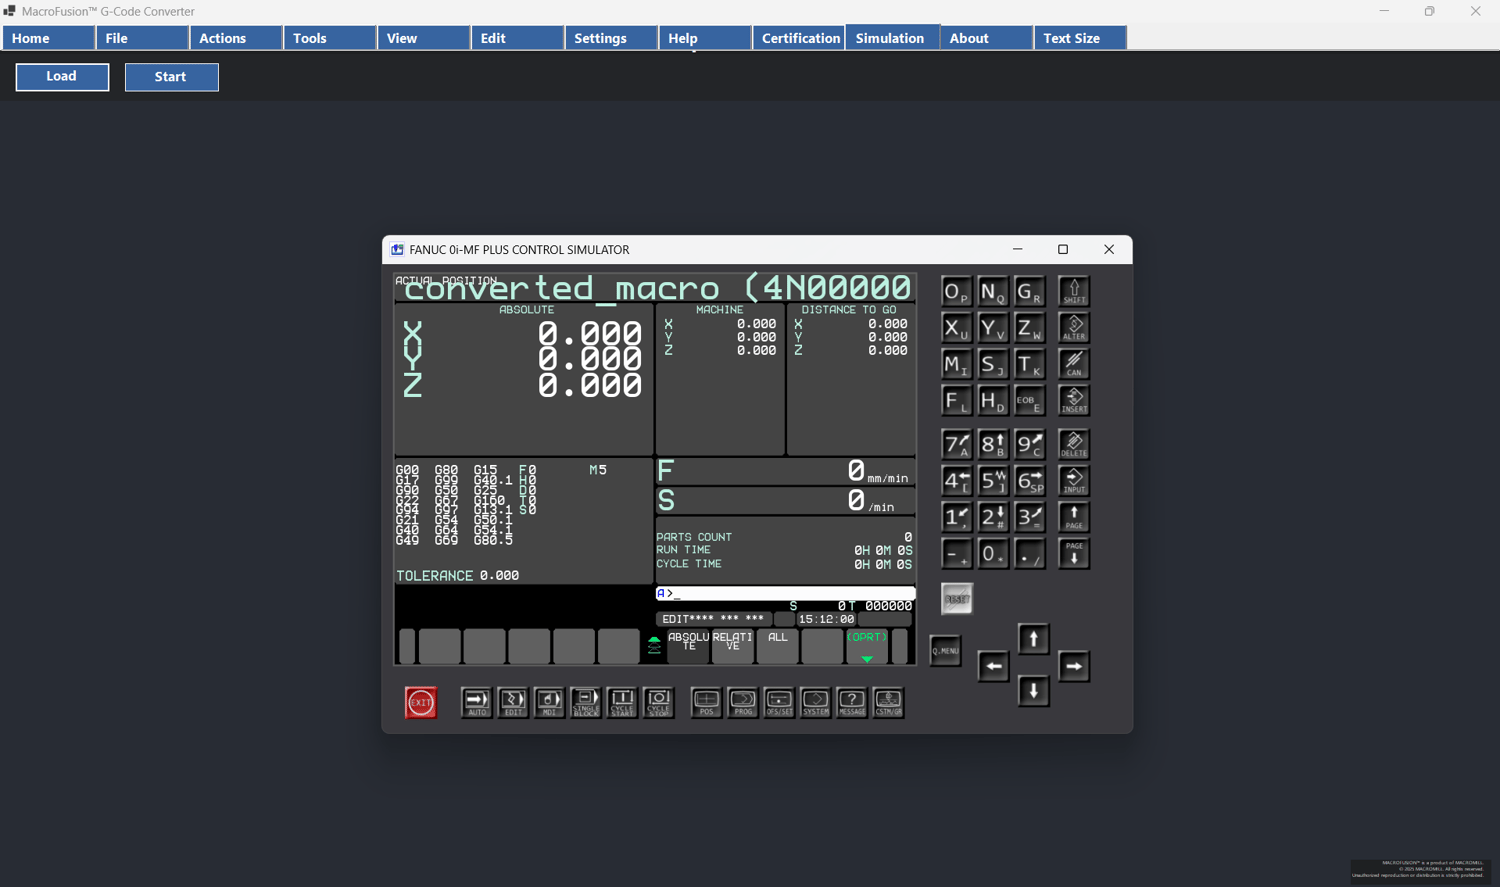
Task: Switch to the Certification tab
Action: (799, 38)
